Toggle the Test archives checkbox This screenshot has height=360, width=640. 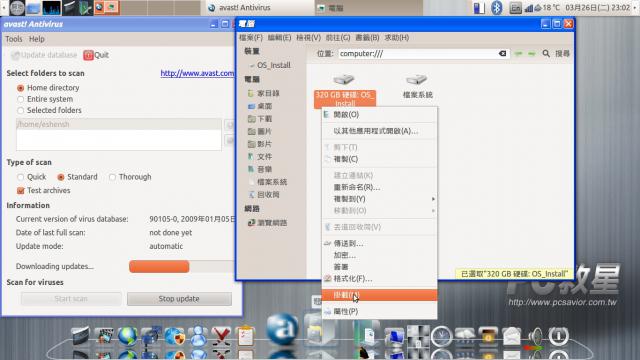point(20,191)
